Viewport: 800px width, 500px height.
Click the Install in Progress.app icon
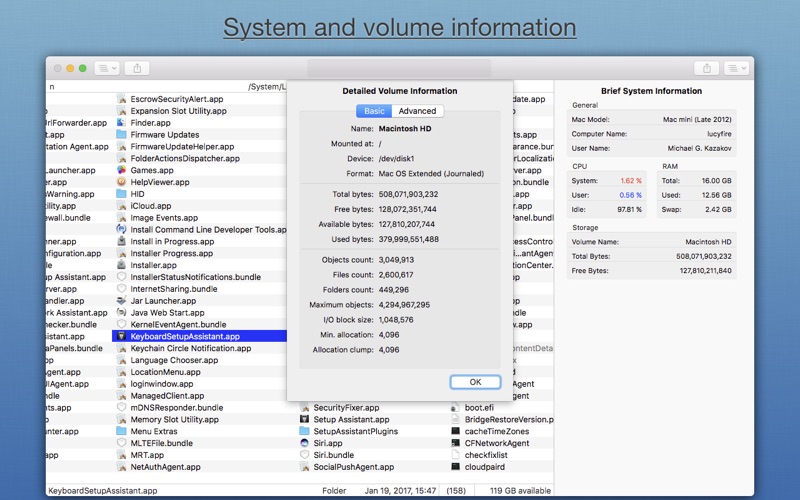click(121, 241)
